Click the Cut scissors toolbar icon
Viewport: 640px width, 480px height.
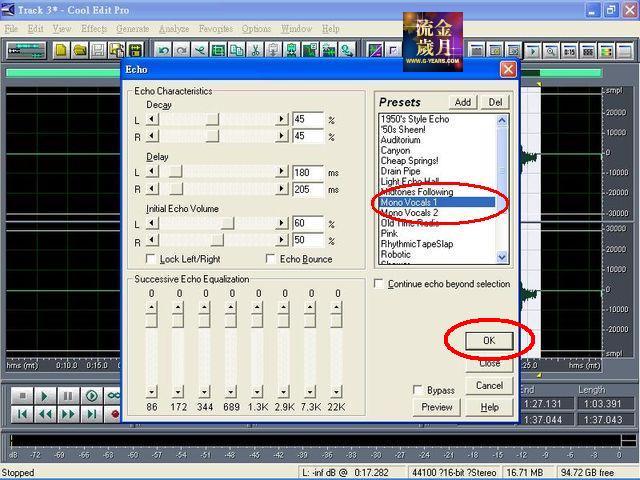[x=255, y=51]
